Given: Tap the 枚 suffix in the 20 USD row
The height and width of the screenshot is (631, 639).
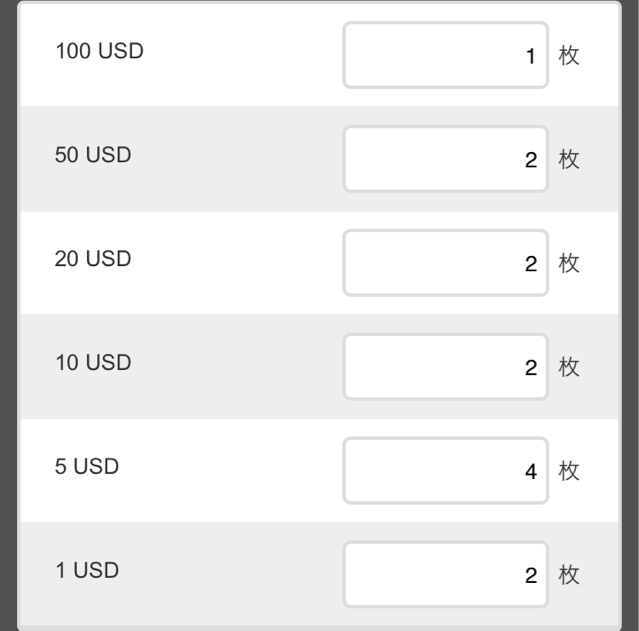Looking at the screenshot, I should (569, 263).
